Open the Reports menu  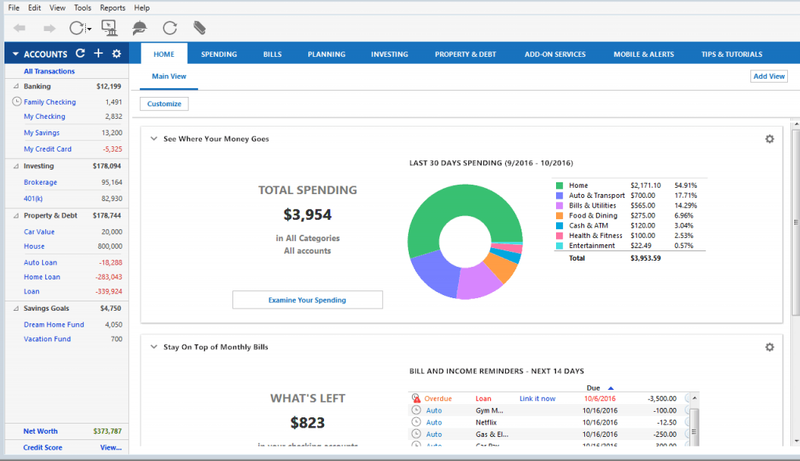pyautogui.click(x=112, y=8)
